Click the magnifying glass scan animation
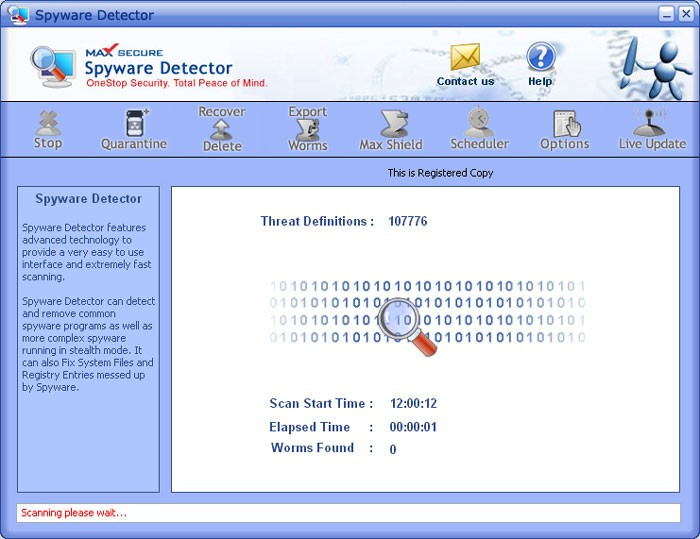Viewport: 700px width, 539px height. pyautogui.click(x=406, y=327)
